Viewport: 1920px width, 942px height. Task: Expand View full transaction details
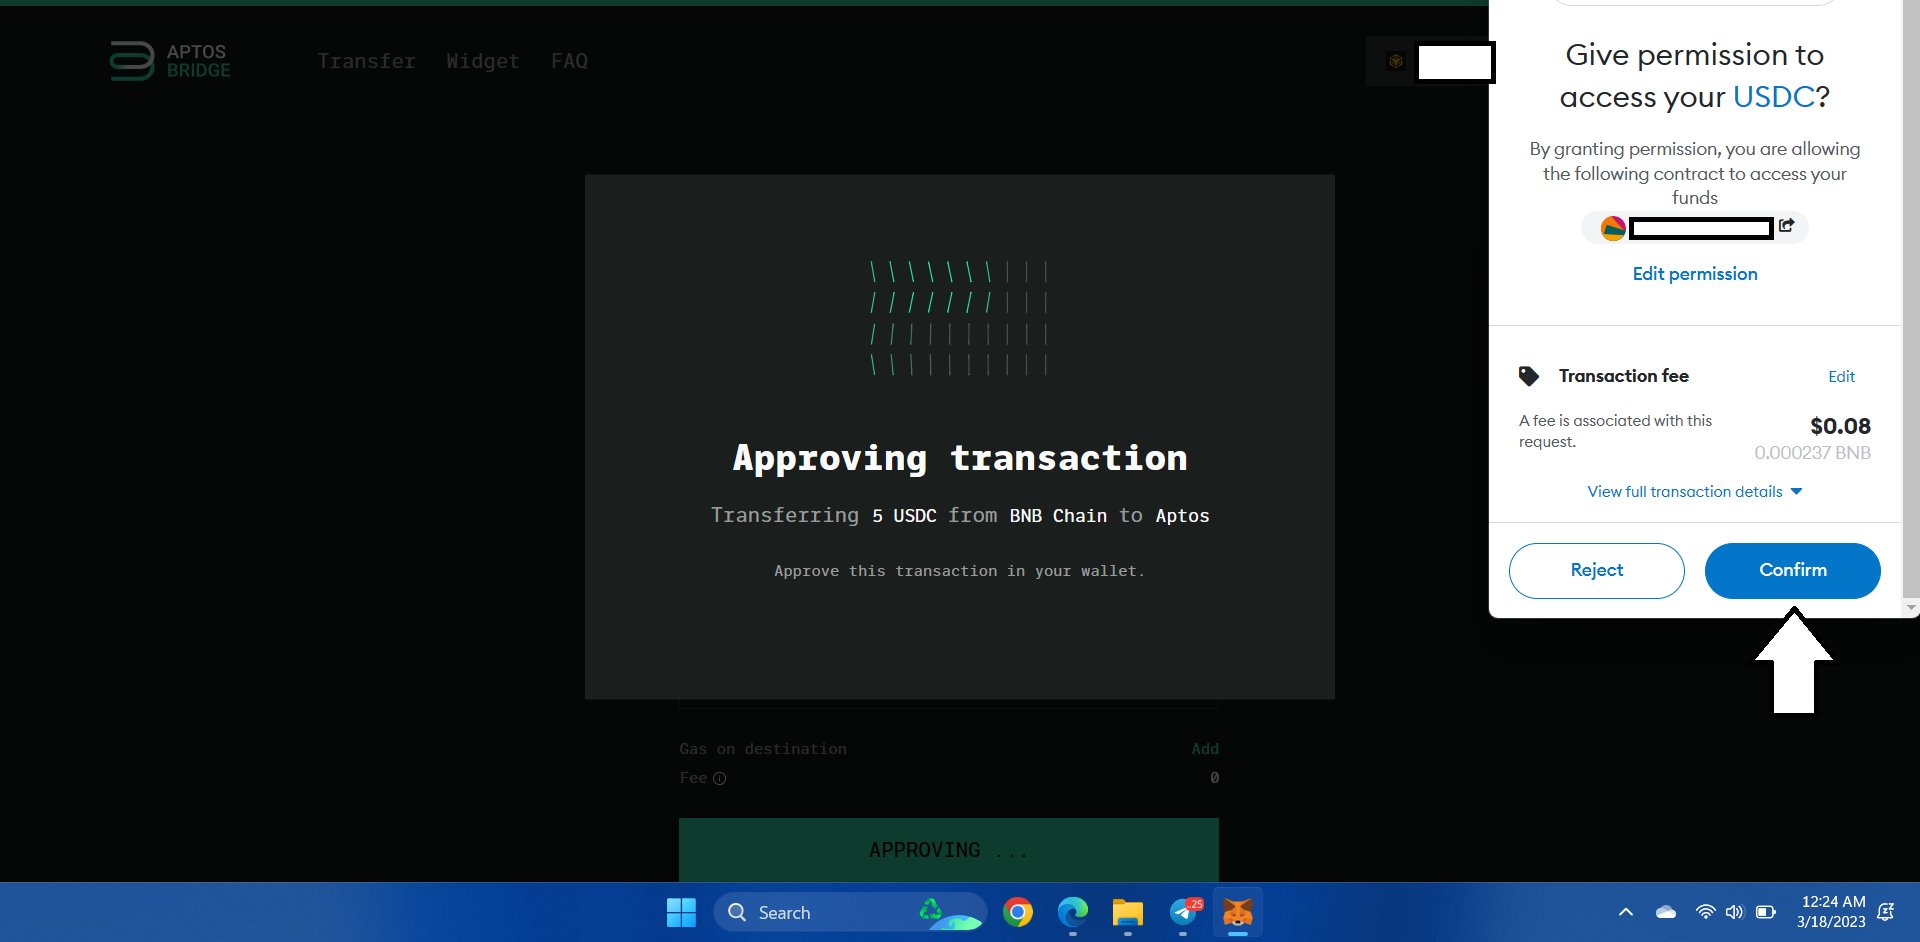1695,492
